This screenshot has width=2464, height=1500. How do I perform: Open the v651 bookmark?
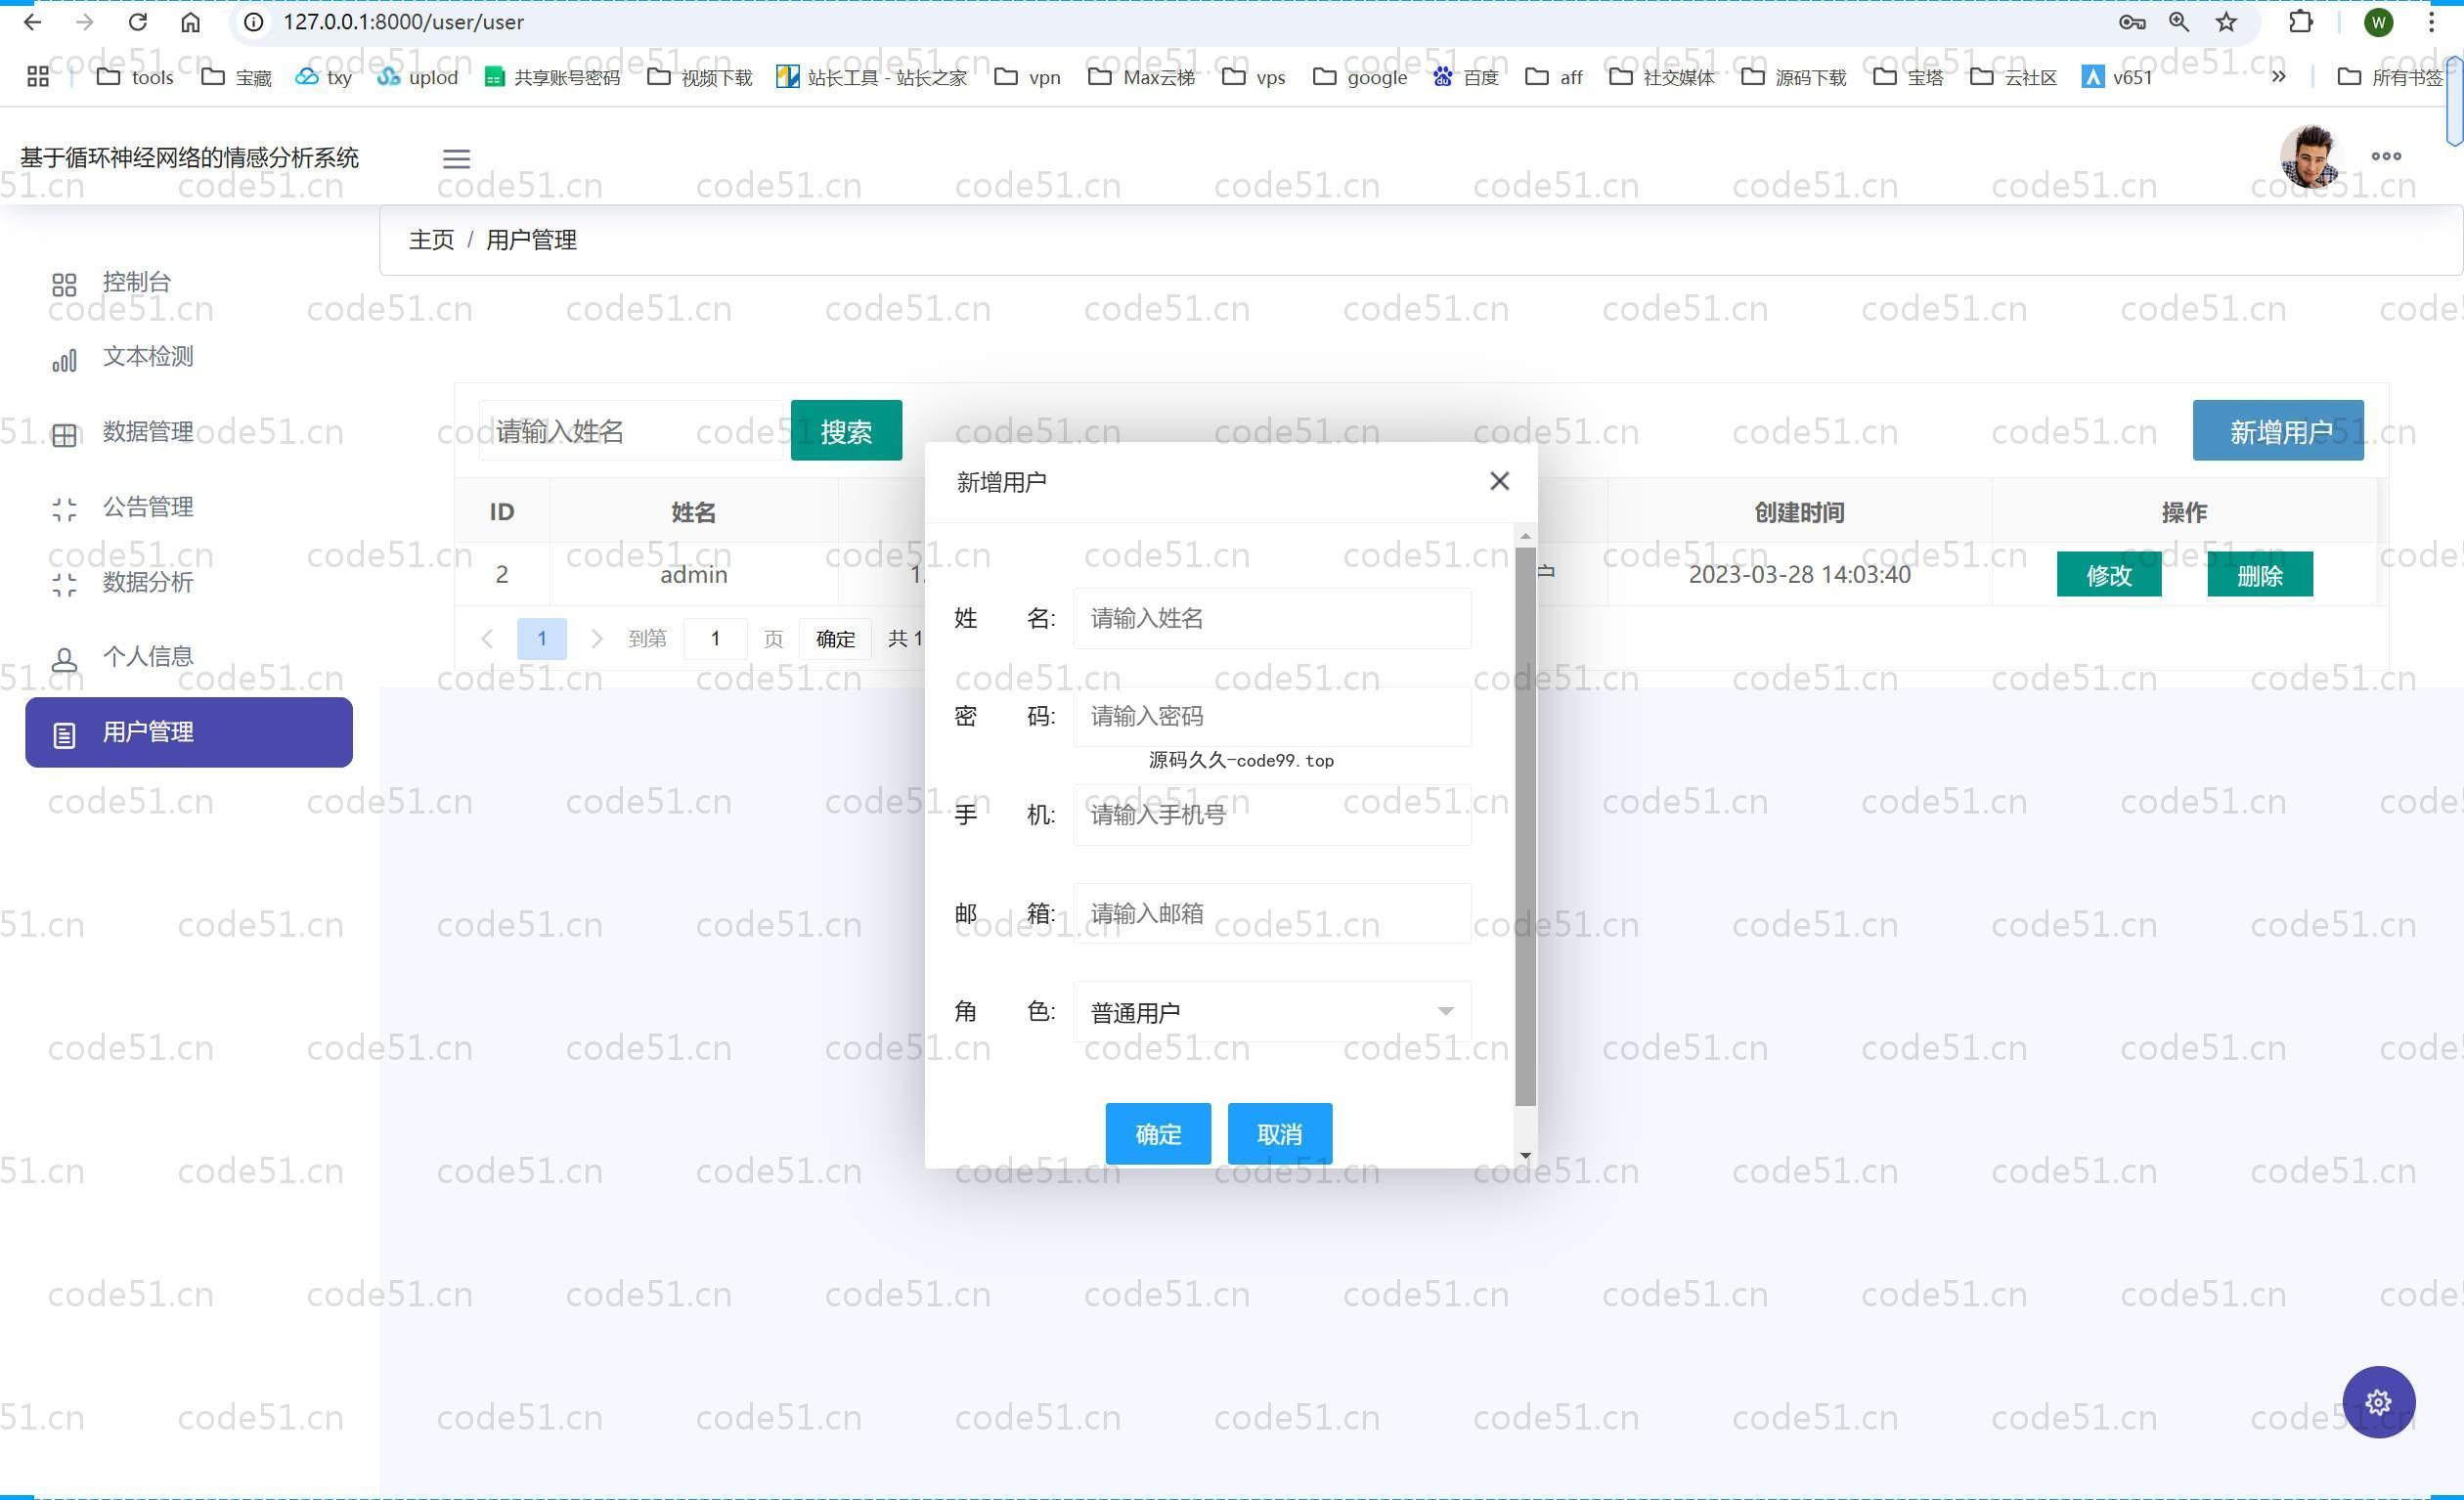[x=2118, y=77]
